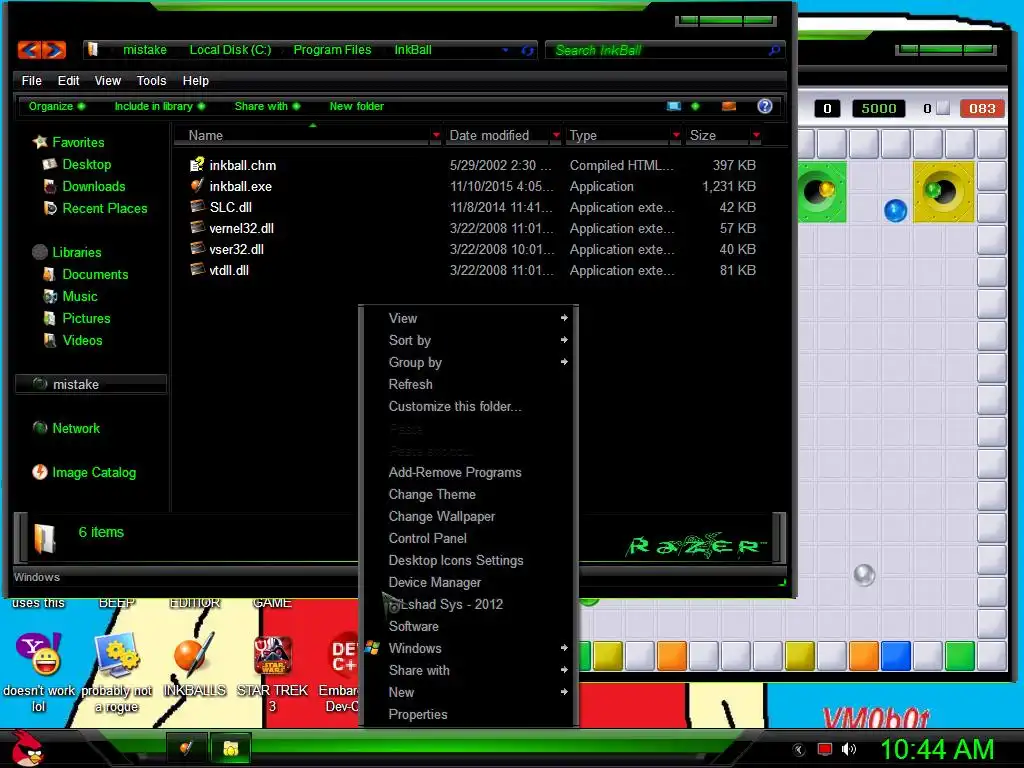Click the blue ball in InkBall

tap(895, 210)
